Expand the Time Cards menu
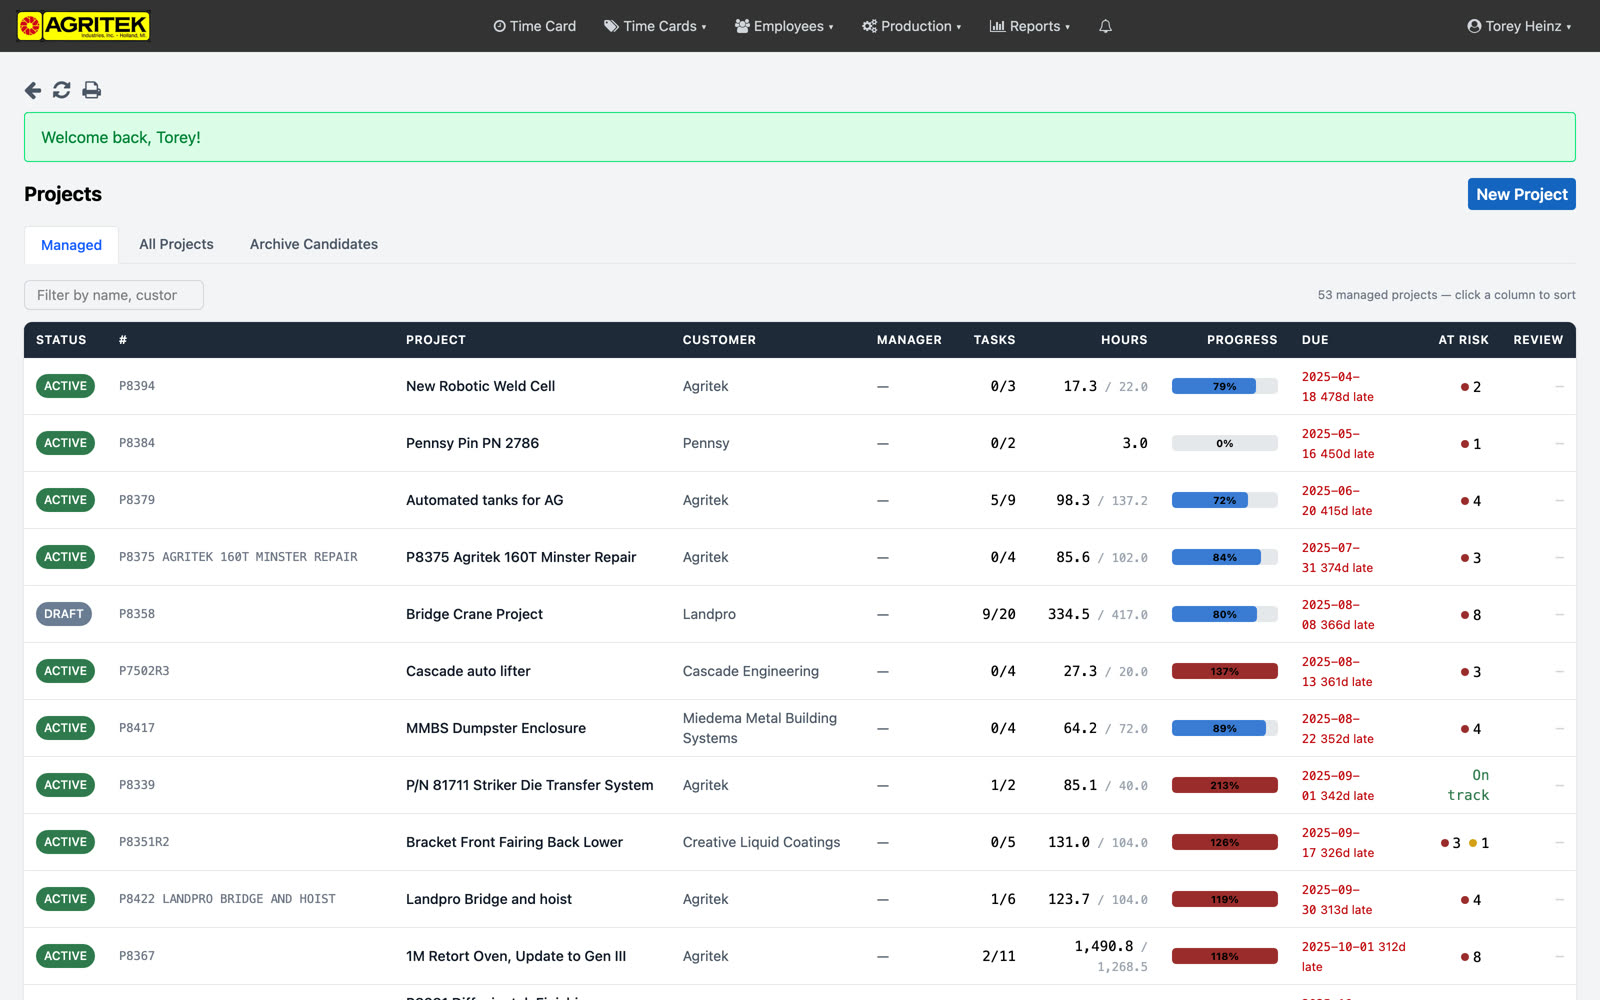1600x1000 pixels. [655, 26]
